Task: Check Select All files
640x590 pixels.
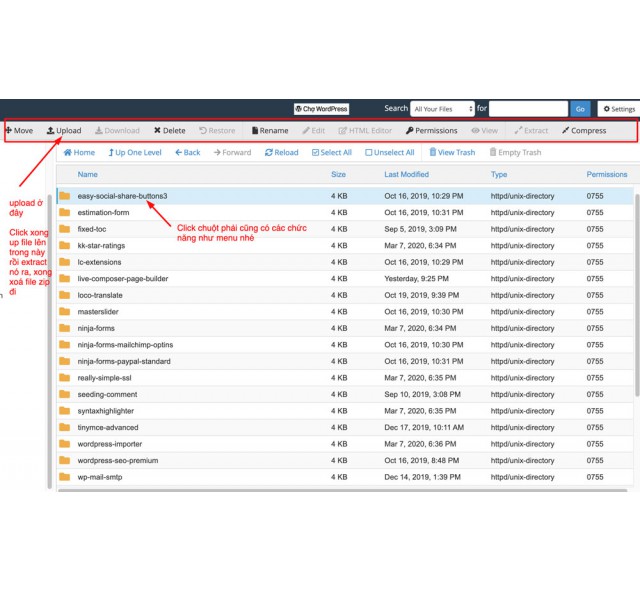Action: (332, 153)
